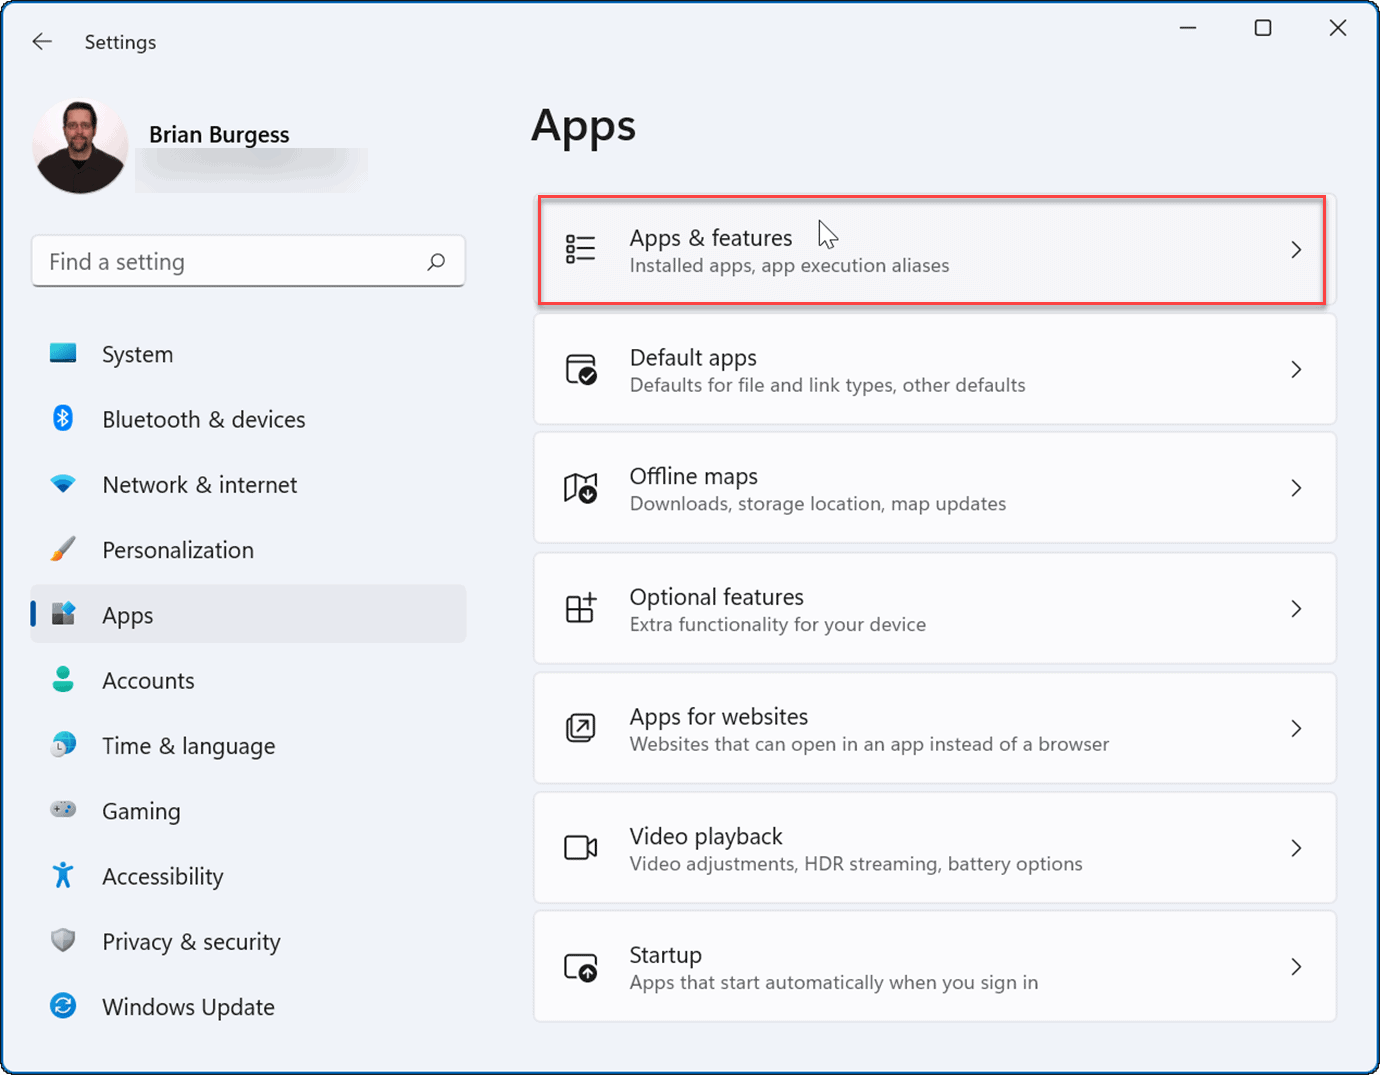Click the Default apps icon
1380x1075 pixels.
[580, 369]
